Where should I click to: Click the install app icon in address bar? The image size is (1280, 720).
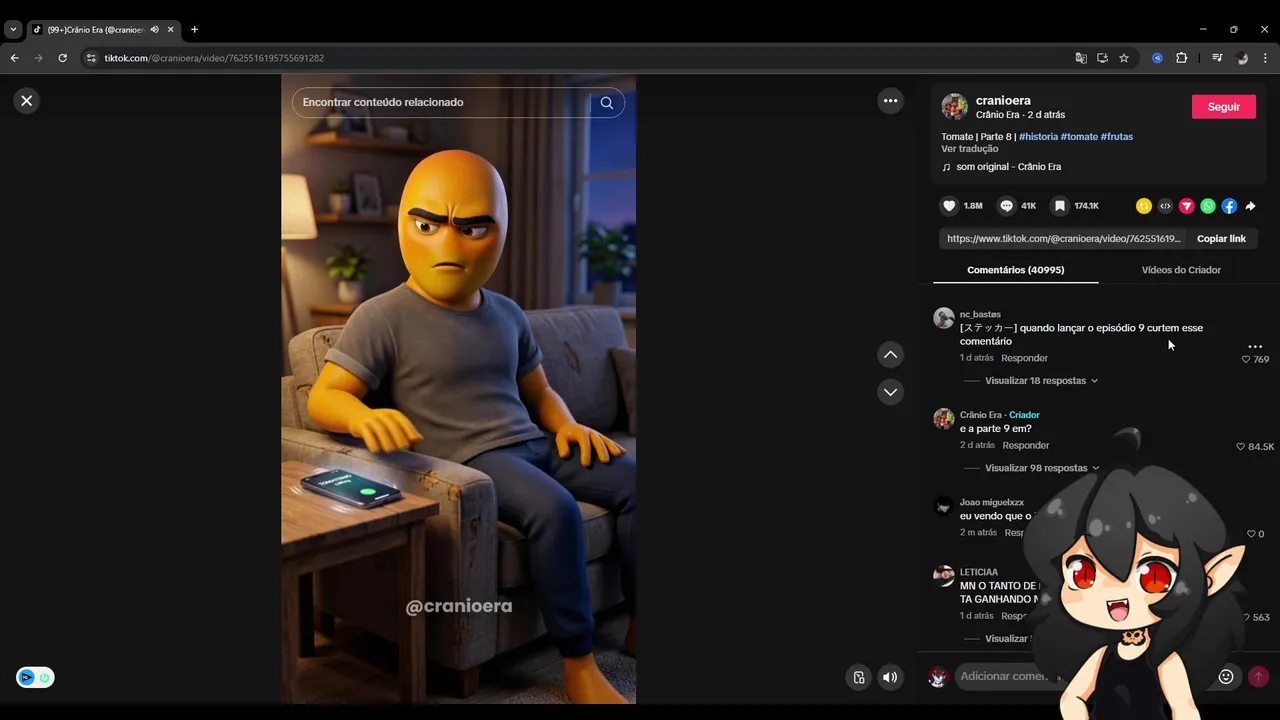coord(1102,58)
